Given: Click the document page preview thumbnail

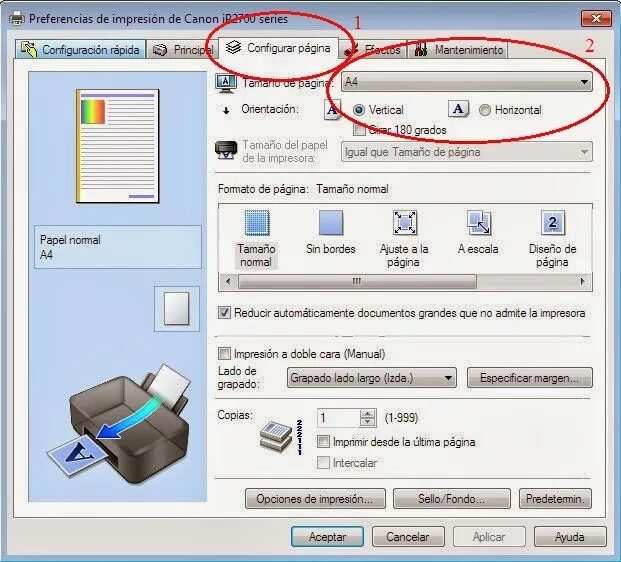Looking at the screenshot, I should pos(118,146).
